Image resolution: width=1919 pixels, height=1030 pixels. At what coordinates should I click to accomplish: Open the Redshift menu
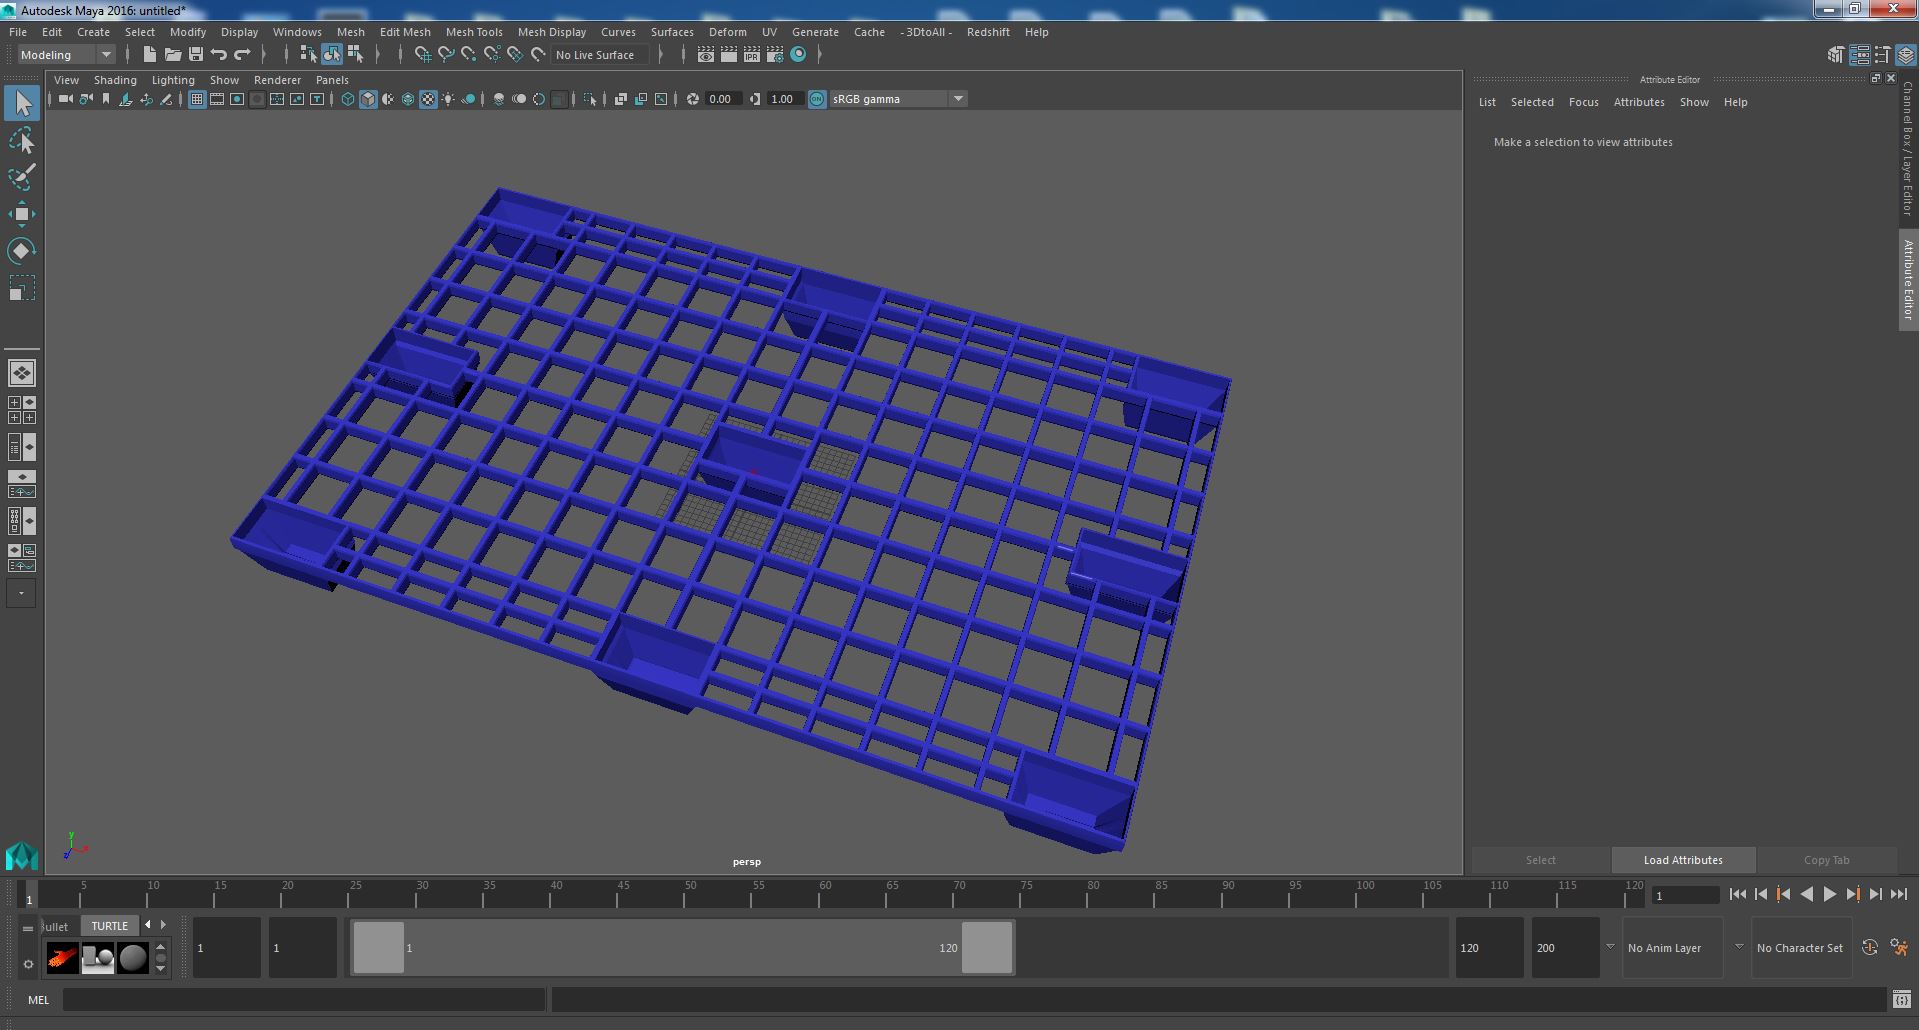pyautogui.click(x=988, y=32)
